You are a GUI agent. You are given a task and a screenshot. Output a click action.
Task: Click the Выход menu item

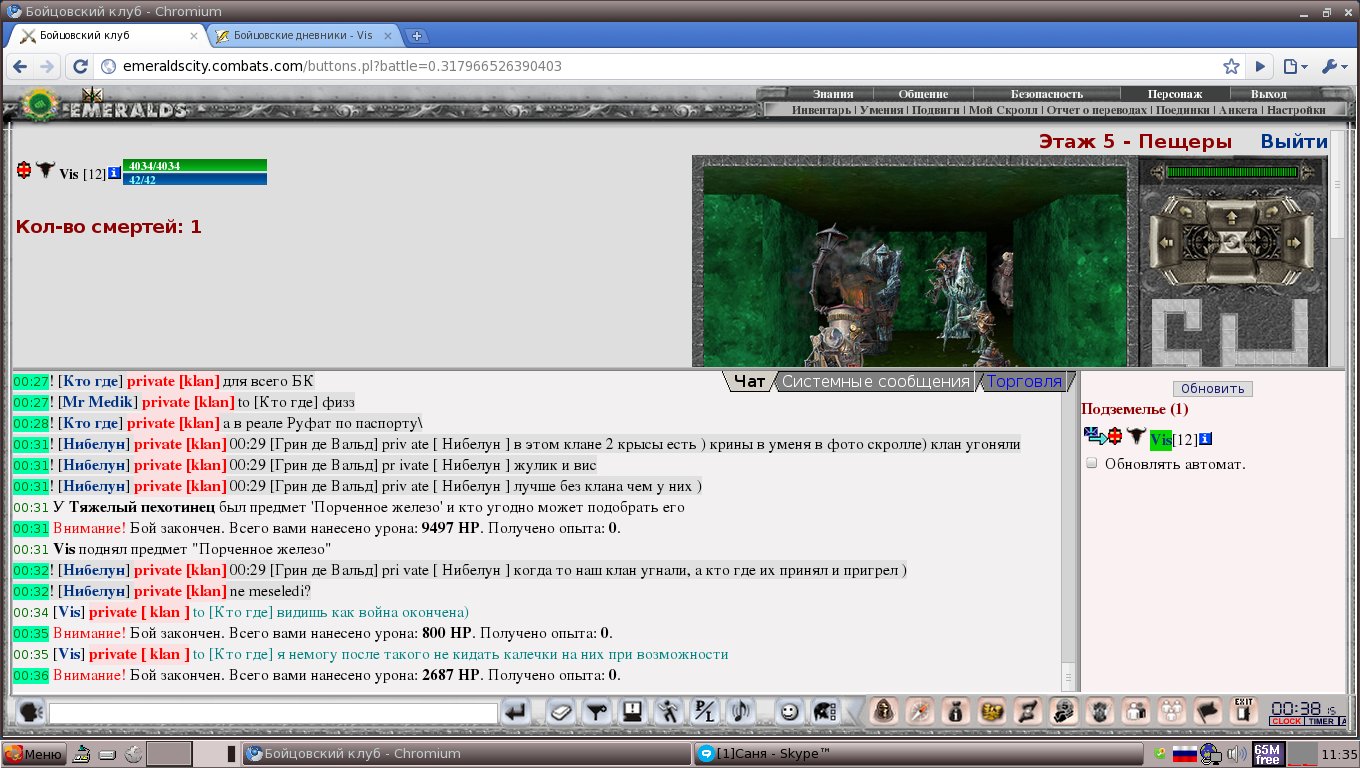tap(1269, 94)
